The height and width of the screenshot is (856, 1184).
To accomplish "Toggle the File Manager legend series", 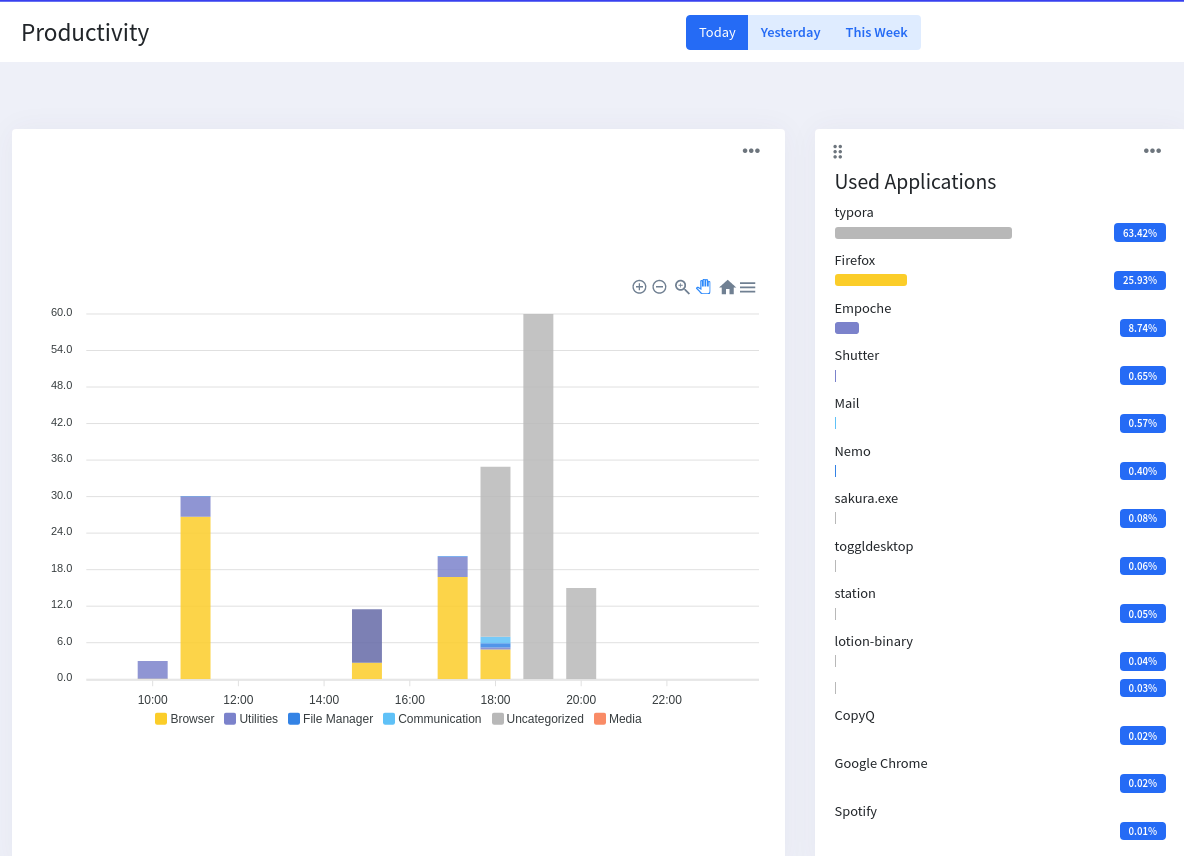I will [x=330, y=719].
